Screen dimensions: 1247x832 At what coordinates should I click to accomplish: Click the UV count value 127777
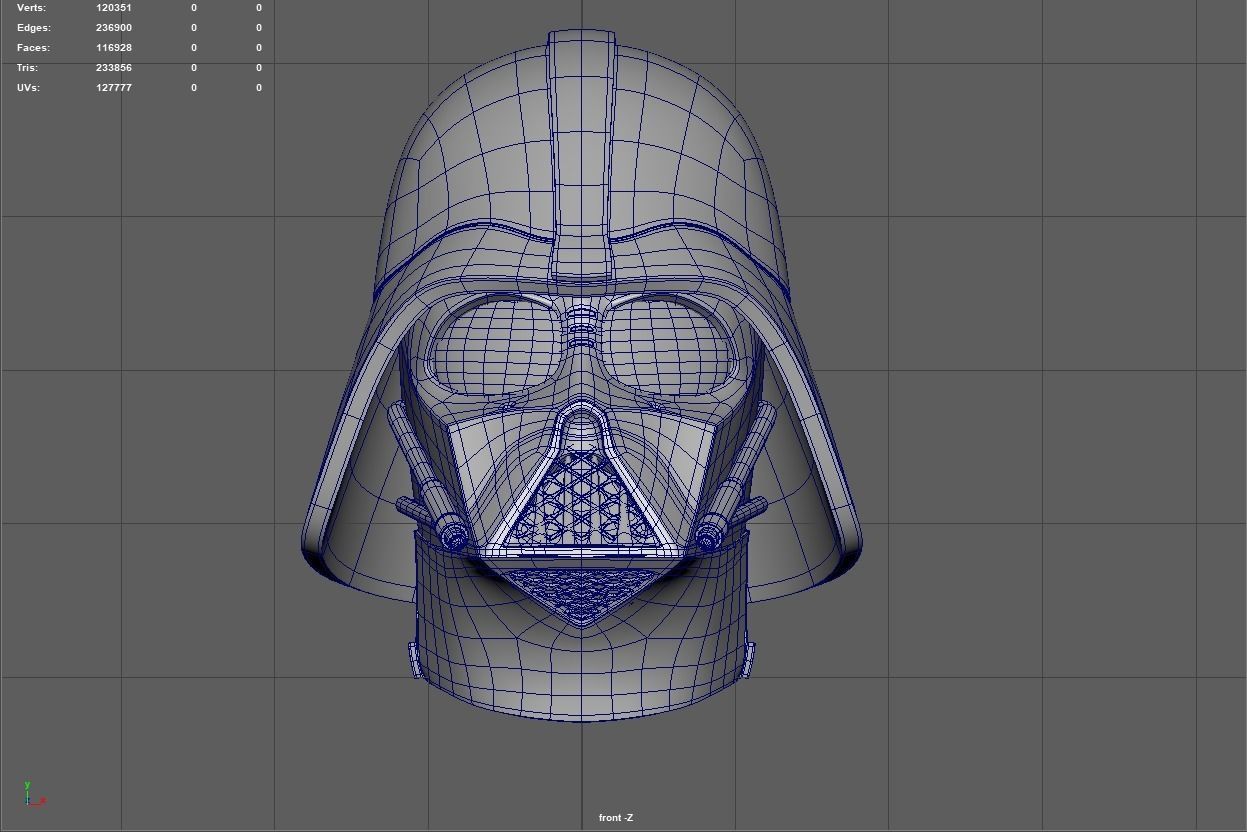(x=114, y=88)
